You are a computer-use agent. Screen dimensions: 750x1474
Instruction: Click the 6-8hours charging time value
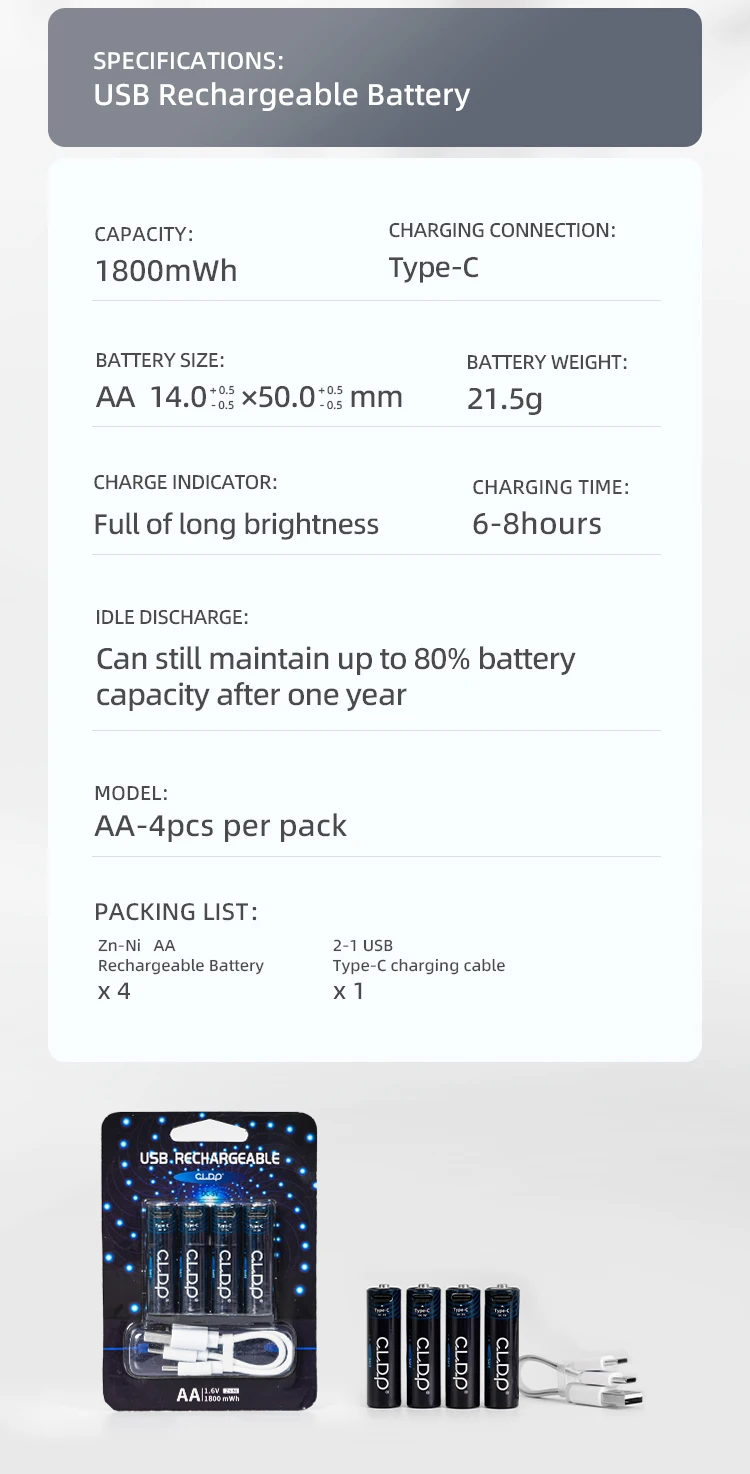click(536, 524)
